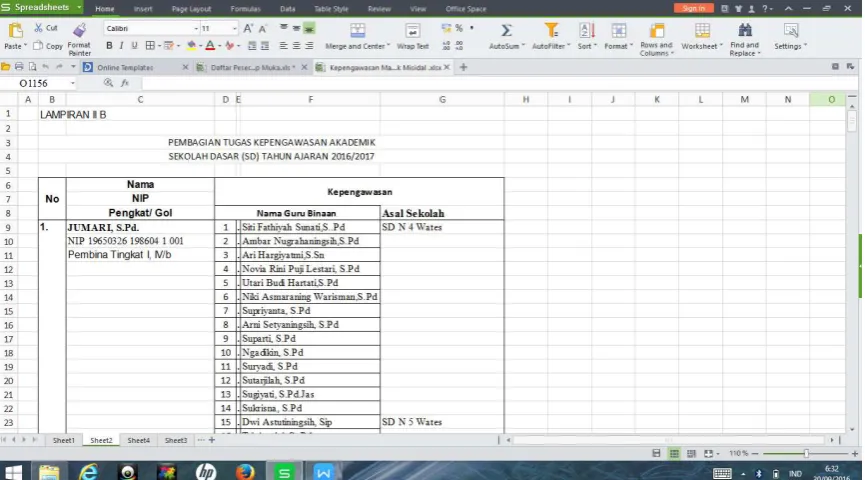
Task: Click the print preview icon
Action: (x=32, y=67)
